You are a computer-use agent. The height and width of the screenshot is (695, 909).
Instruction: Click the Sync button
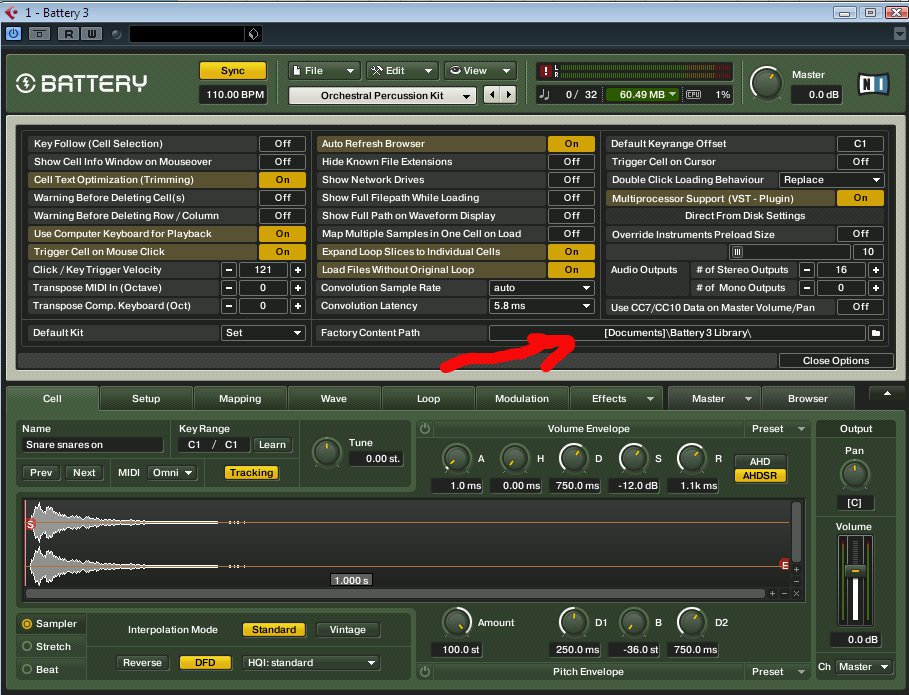point(232,71)
